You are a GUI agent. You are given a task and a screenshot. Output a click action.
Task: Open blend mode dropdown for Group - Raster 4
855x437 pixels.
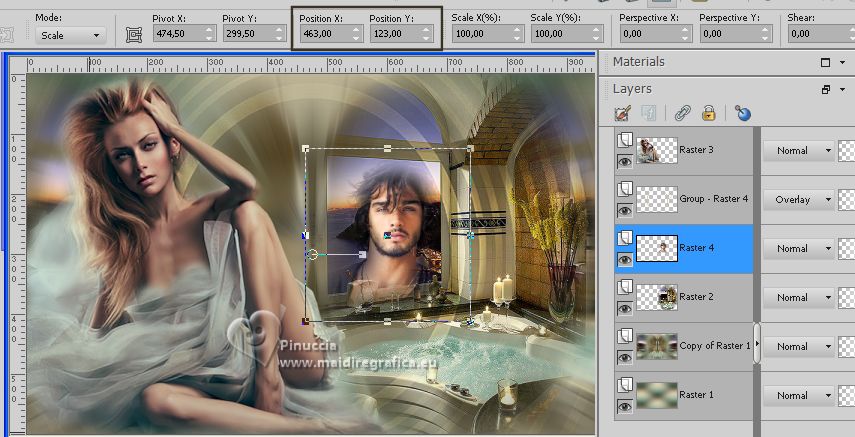[x=798, y=199]
